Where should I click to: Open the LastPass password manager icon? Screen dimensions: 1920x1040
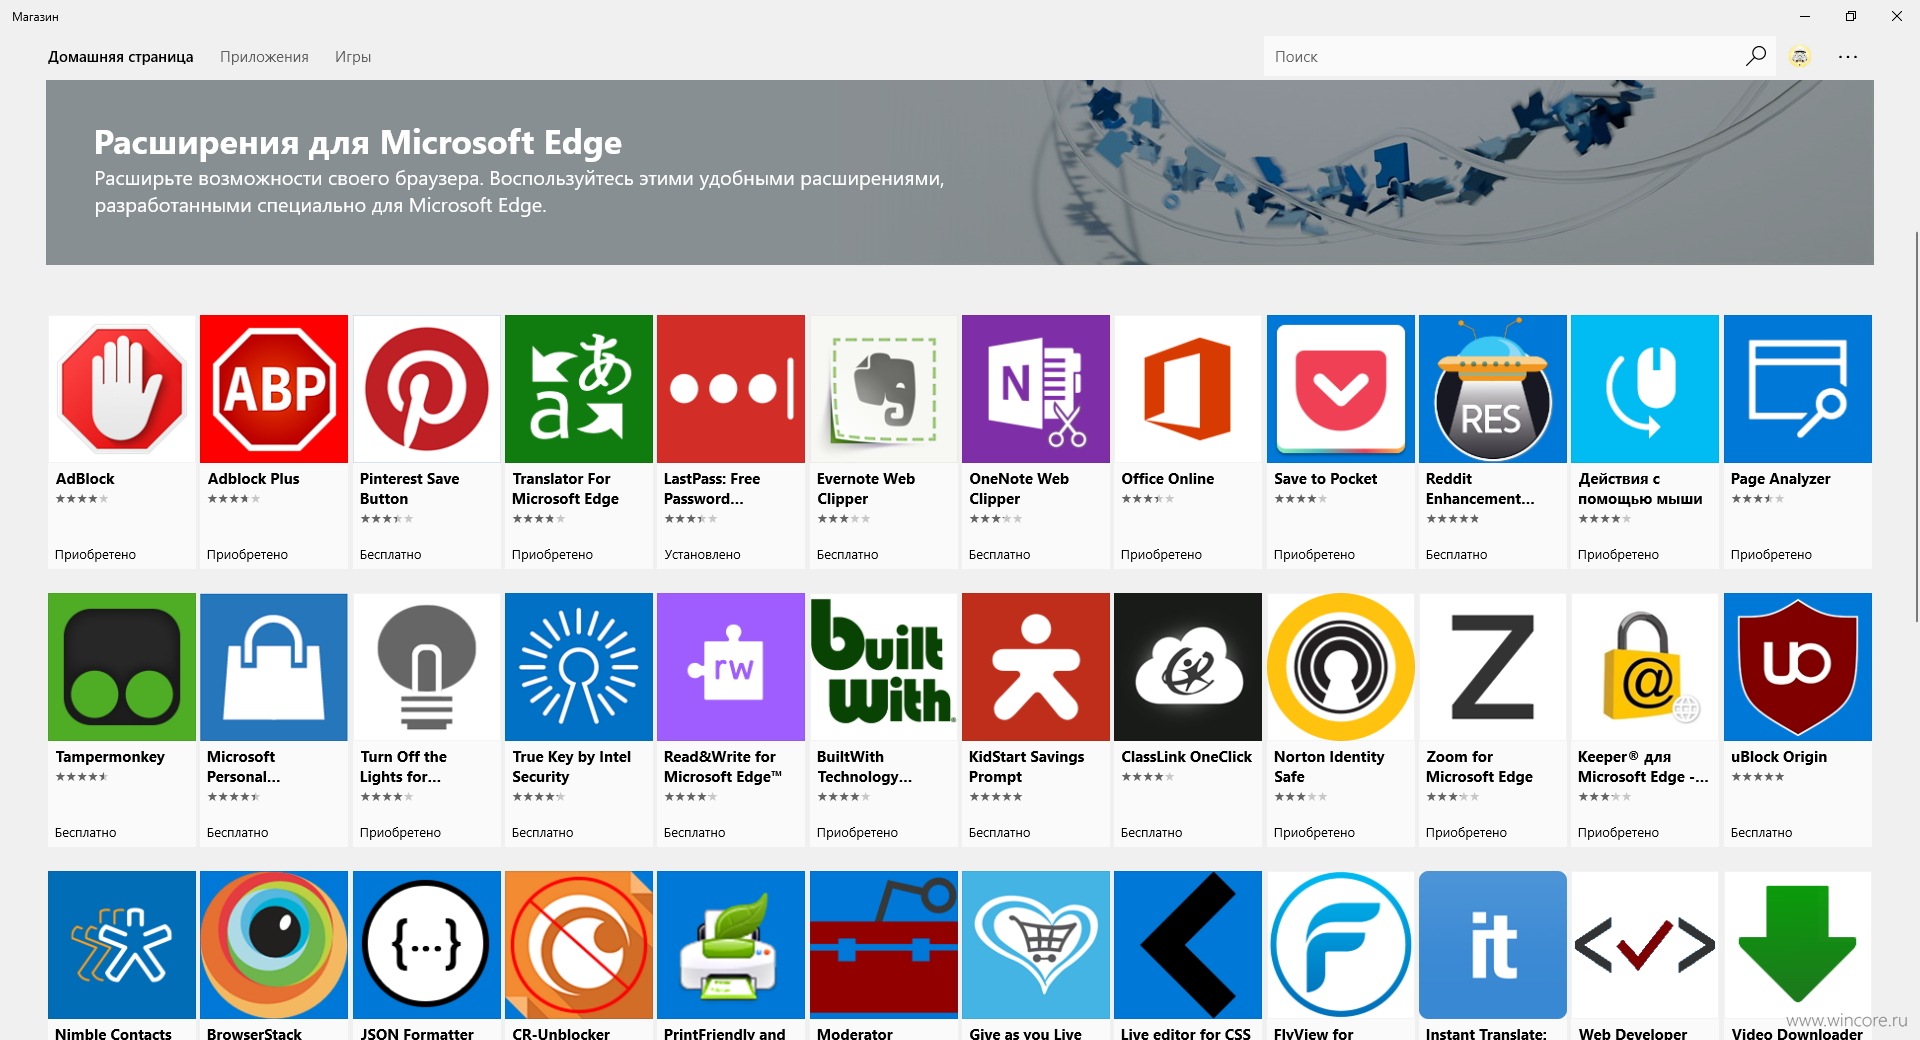(731, 389)
